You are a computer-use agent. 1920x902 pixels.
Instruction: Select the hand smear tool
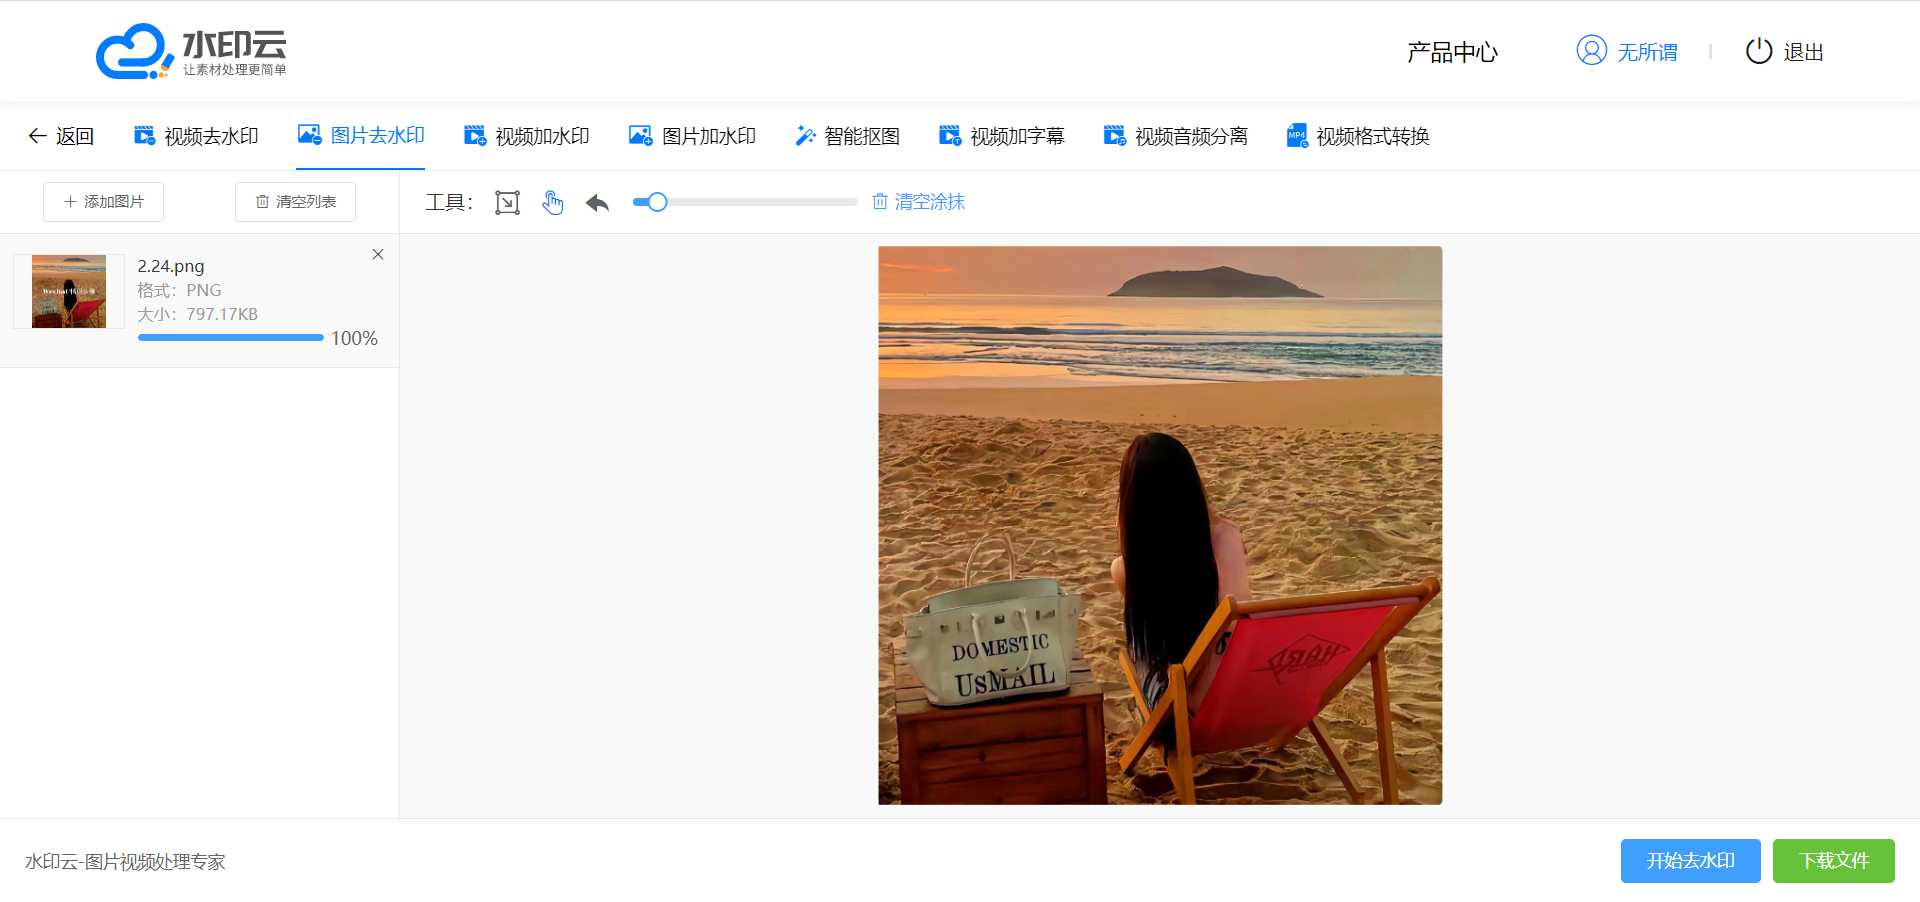(x=553, y=202)
